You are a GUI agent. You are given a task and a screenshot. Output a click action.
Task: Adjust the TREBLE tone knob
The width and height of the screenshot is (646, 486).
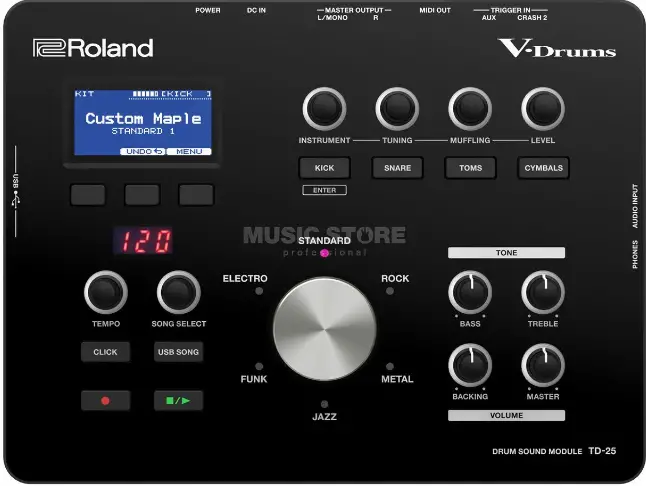click(543, 292)
